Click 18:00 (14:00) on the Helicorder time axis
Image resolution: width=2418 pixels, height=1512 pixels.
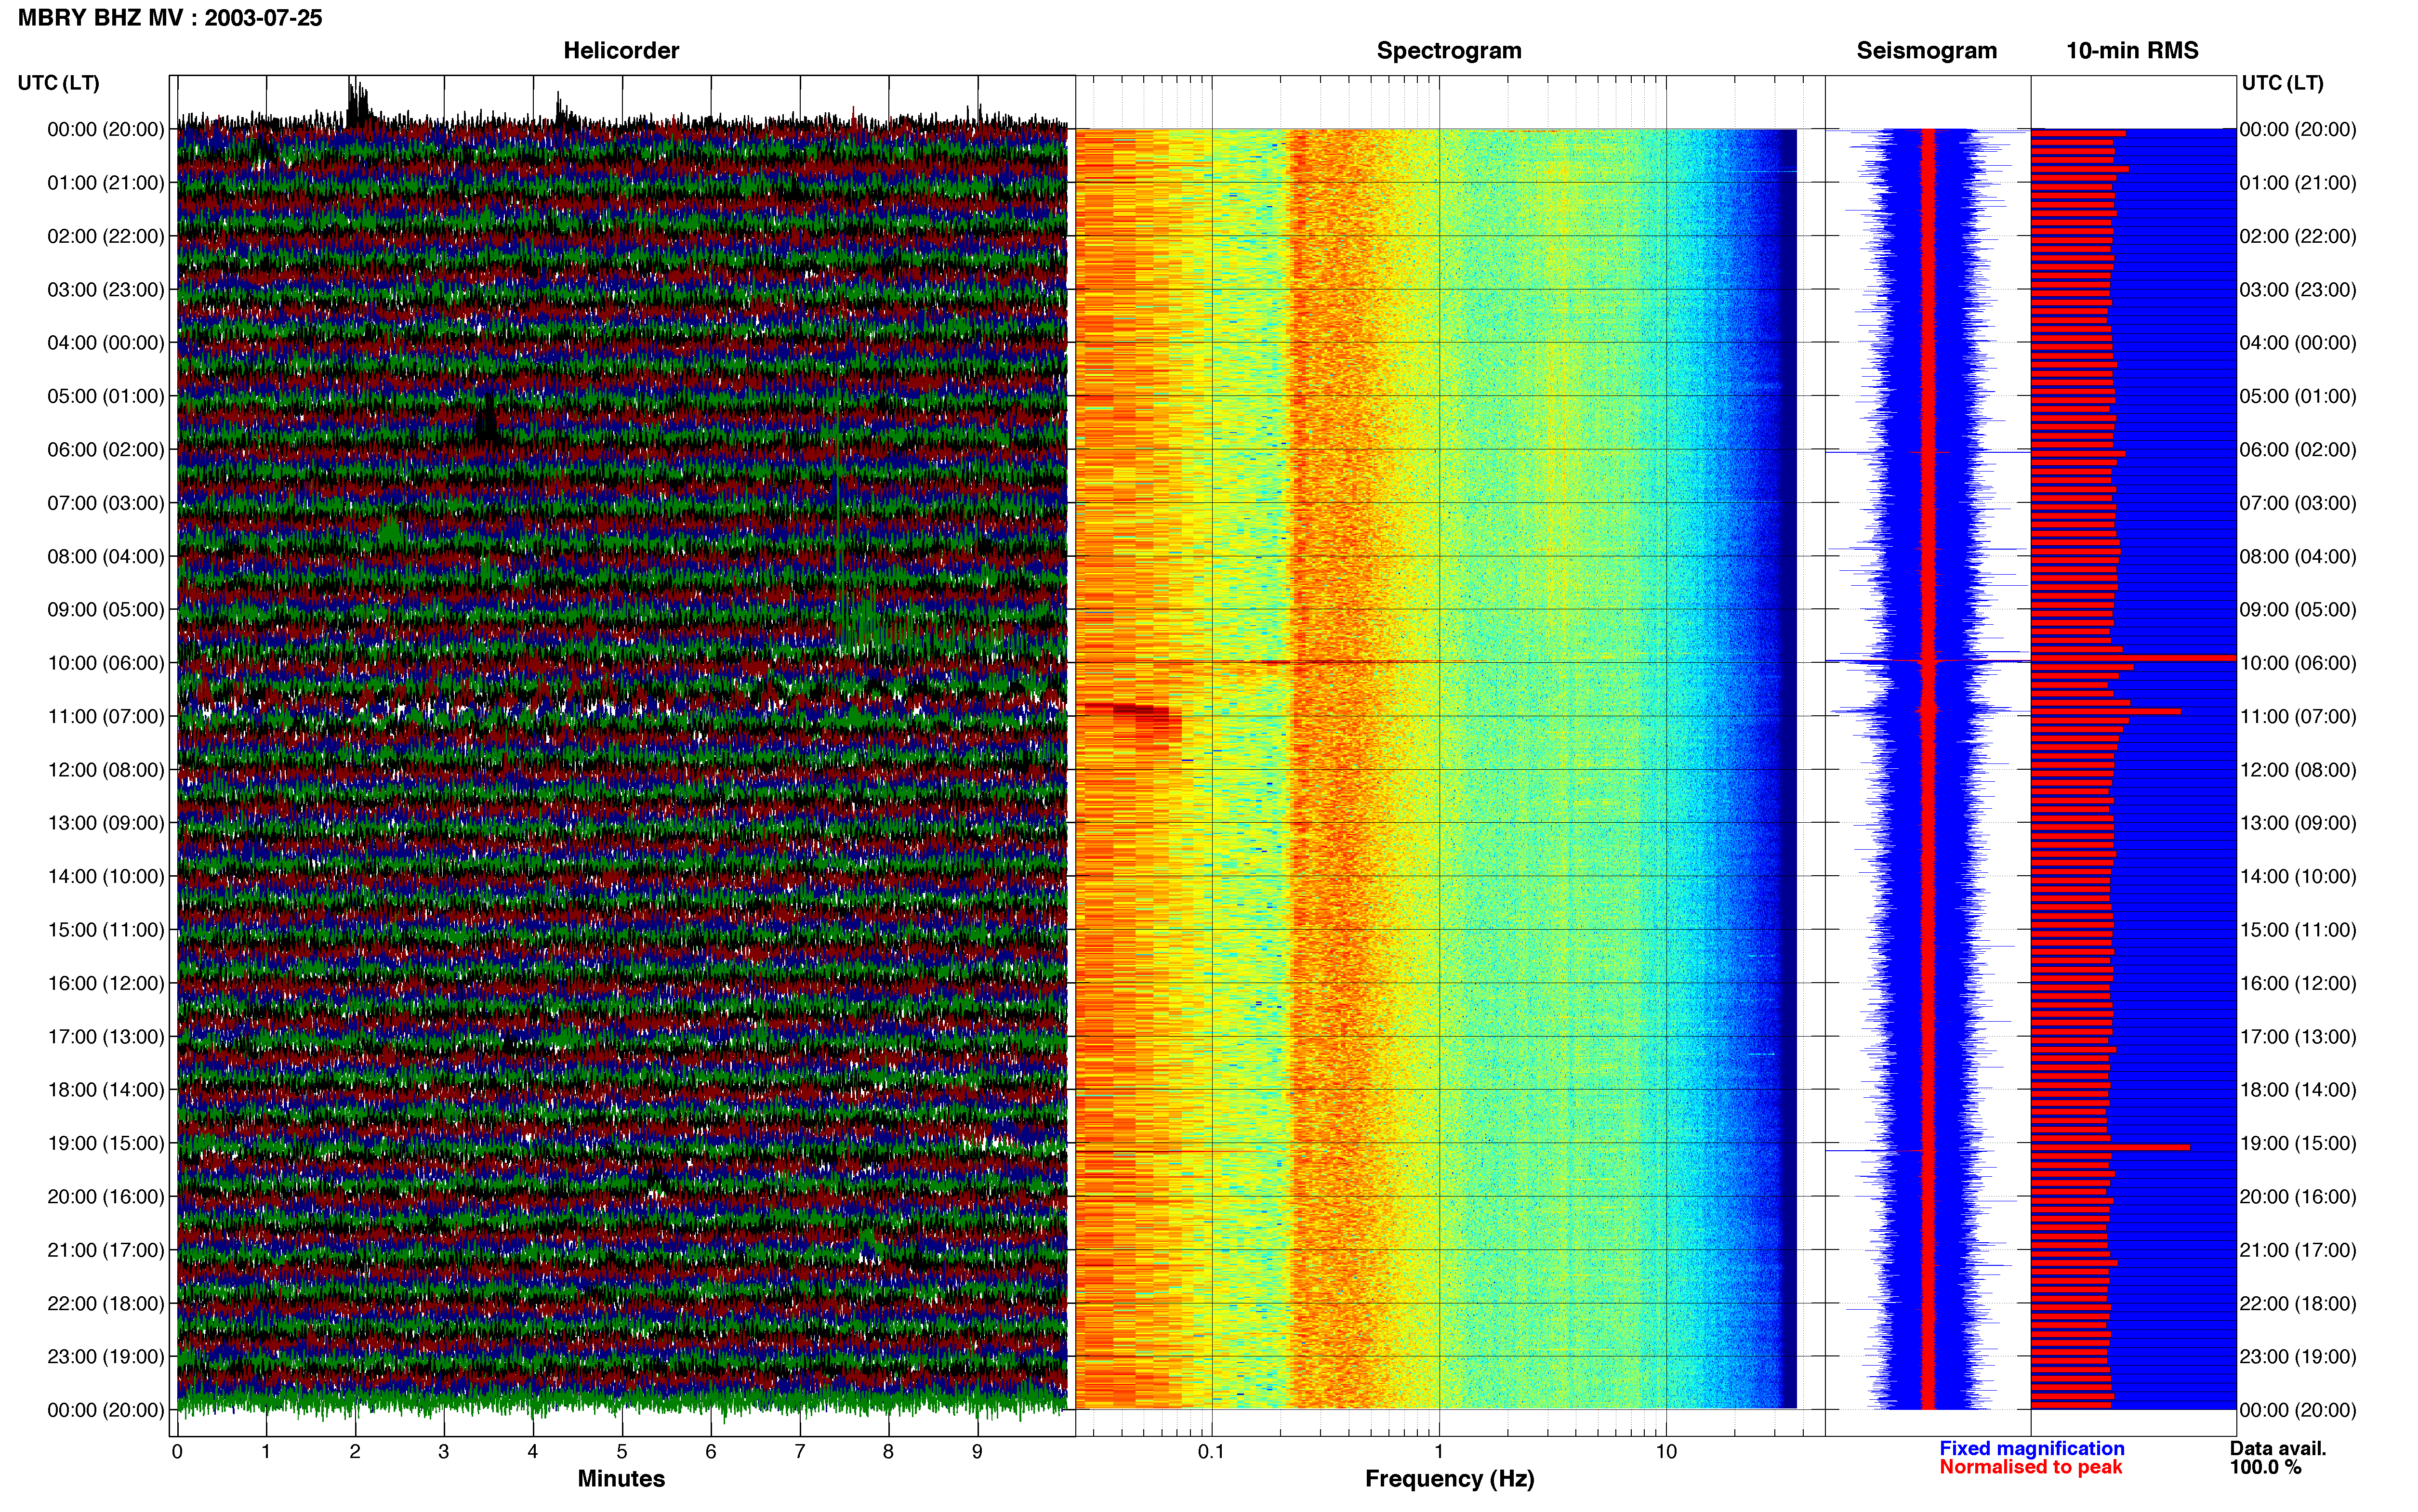(106, 1090)
